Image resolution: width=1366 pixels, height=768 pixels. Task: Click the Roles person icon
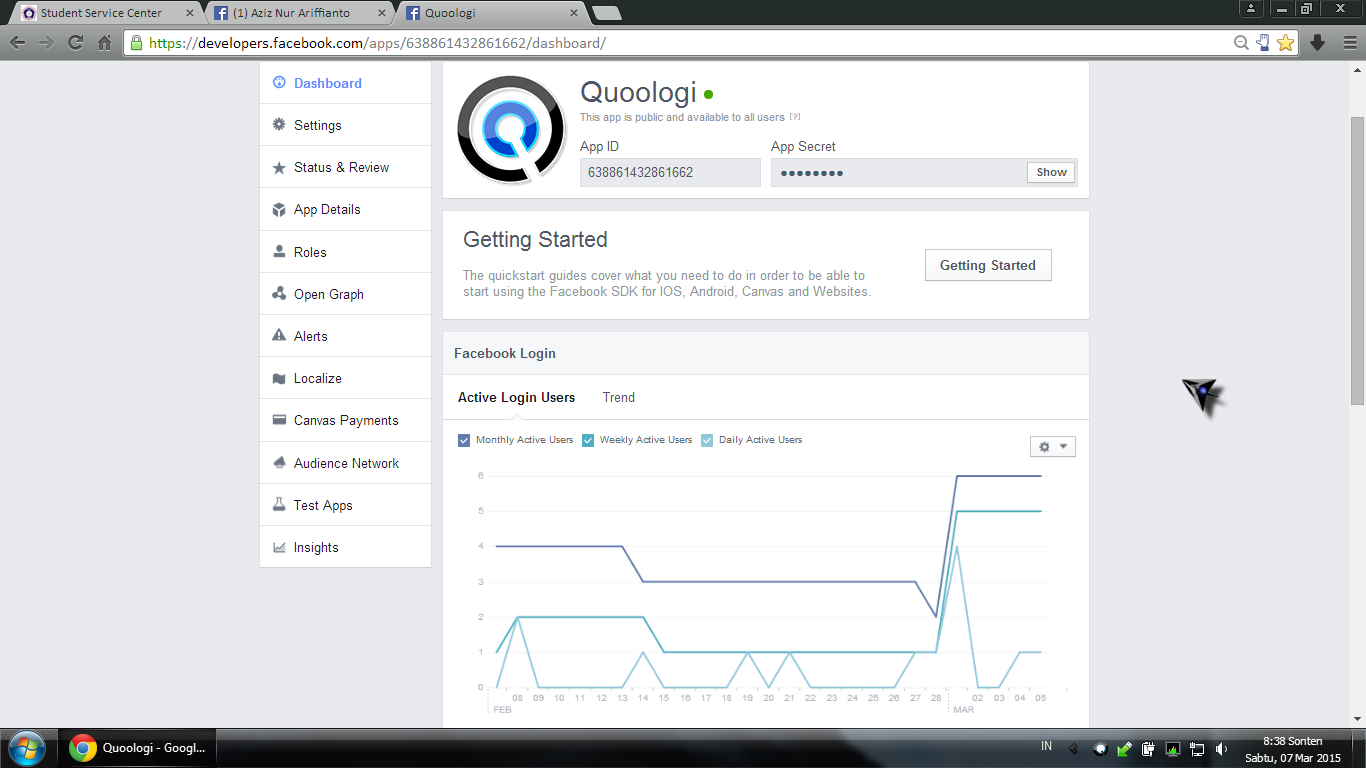click(x=279, y=252)
